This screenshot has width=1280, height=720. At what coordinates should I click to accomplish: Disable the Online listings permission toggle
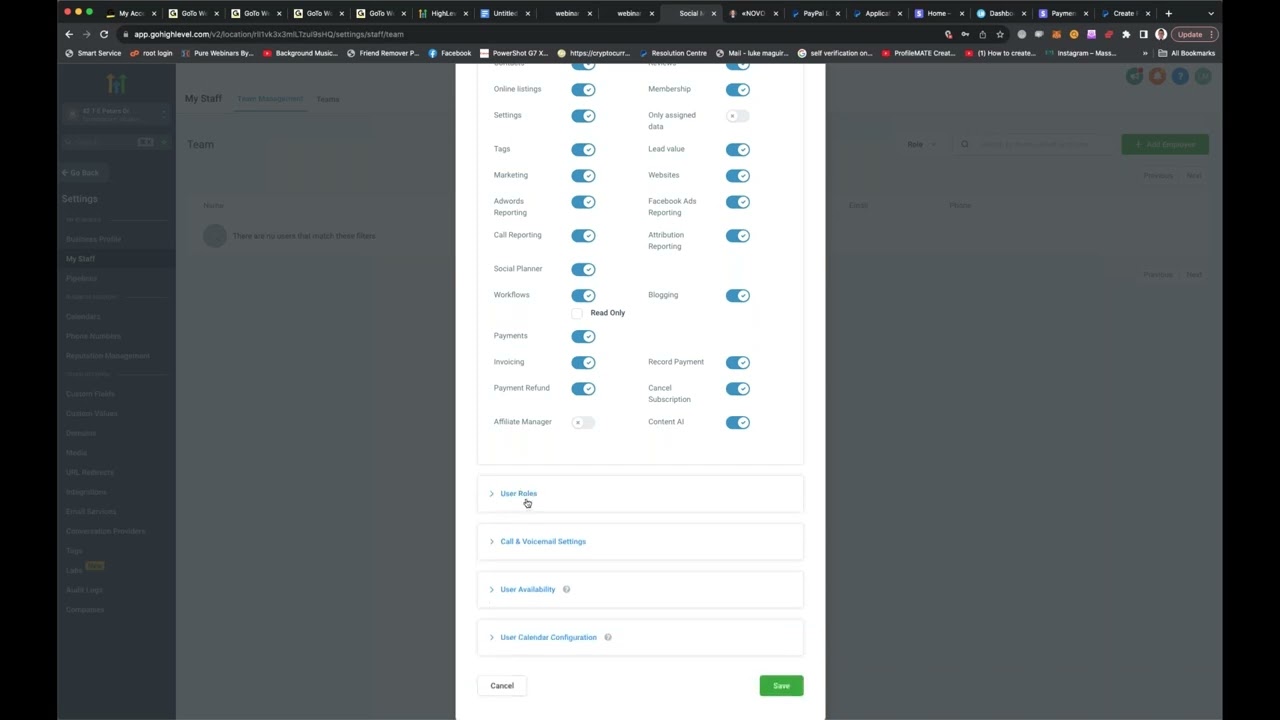pyautogui.click(x=583, y=90)
